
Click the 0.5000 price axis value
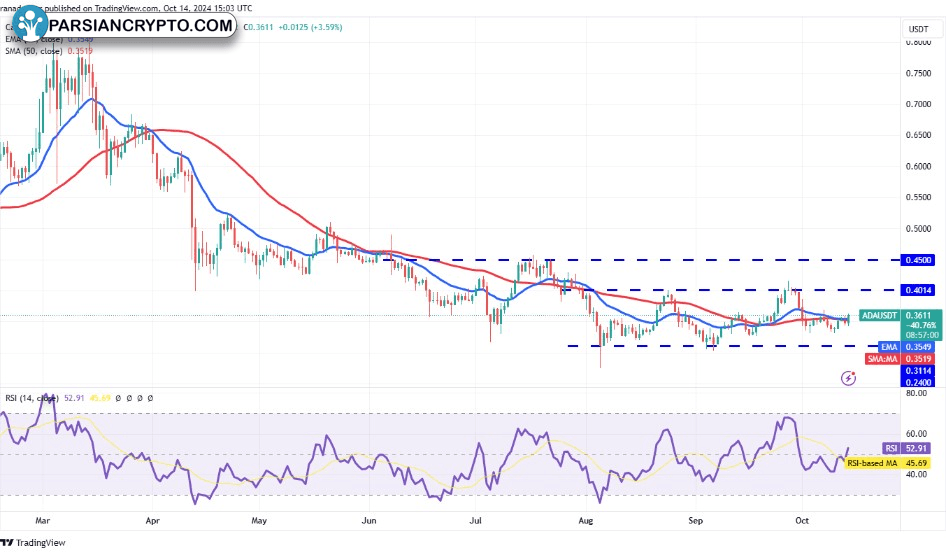(918, 229)
